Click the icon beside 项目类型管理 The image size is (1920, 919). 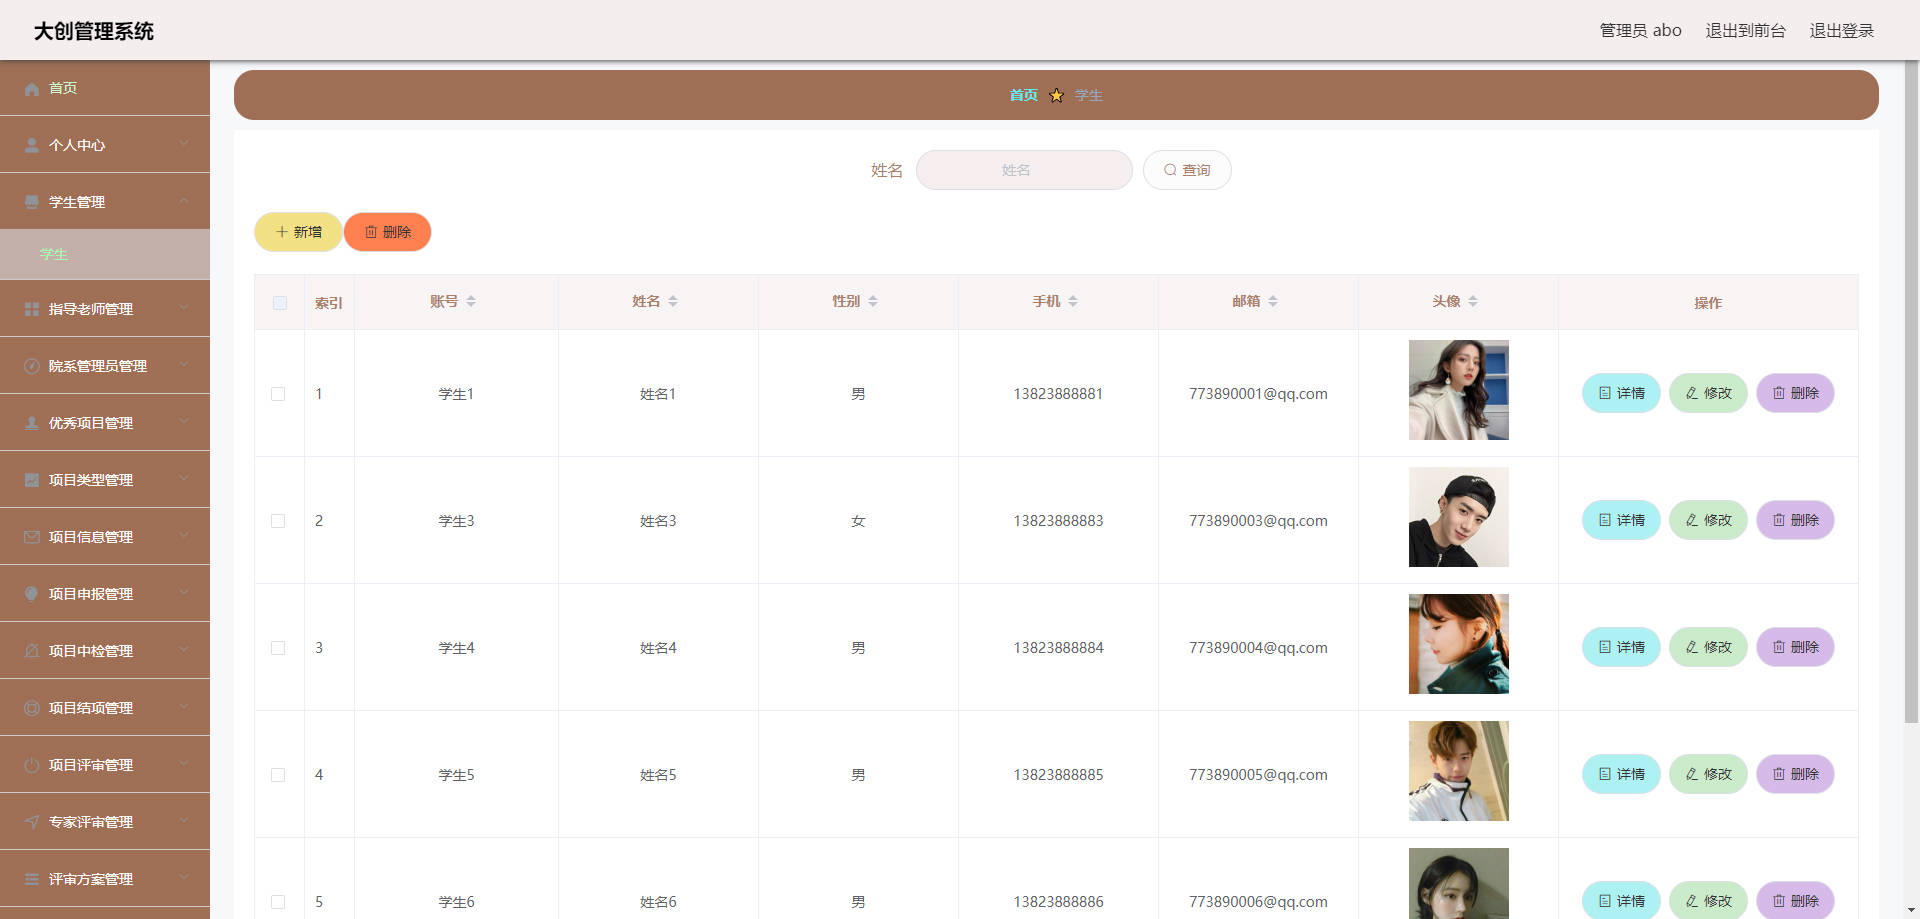point(32,480)
